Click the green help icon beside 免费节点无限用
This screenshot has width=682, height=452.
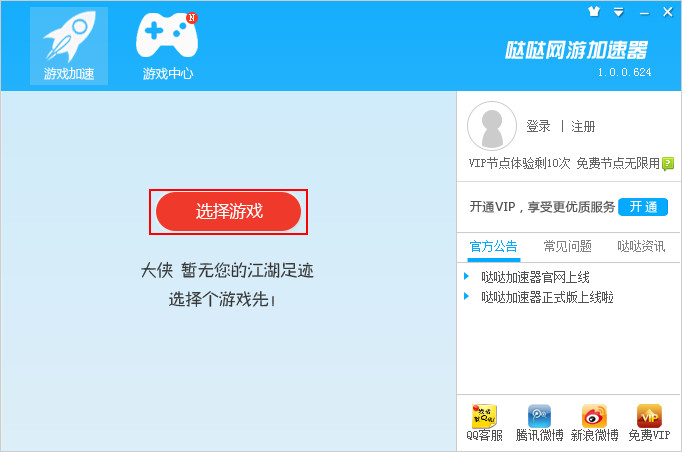[668, 164]
